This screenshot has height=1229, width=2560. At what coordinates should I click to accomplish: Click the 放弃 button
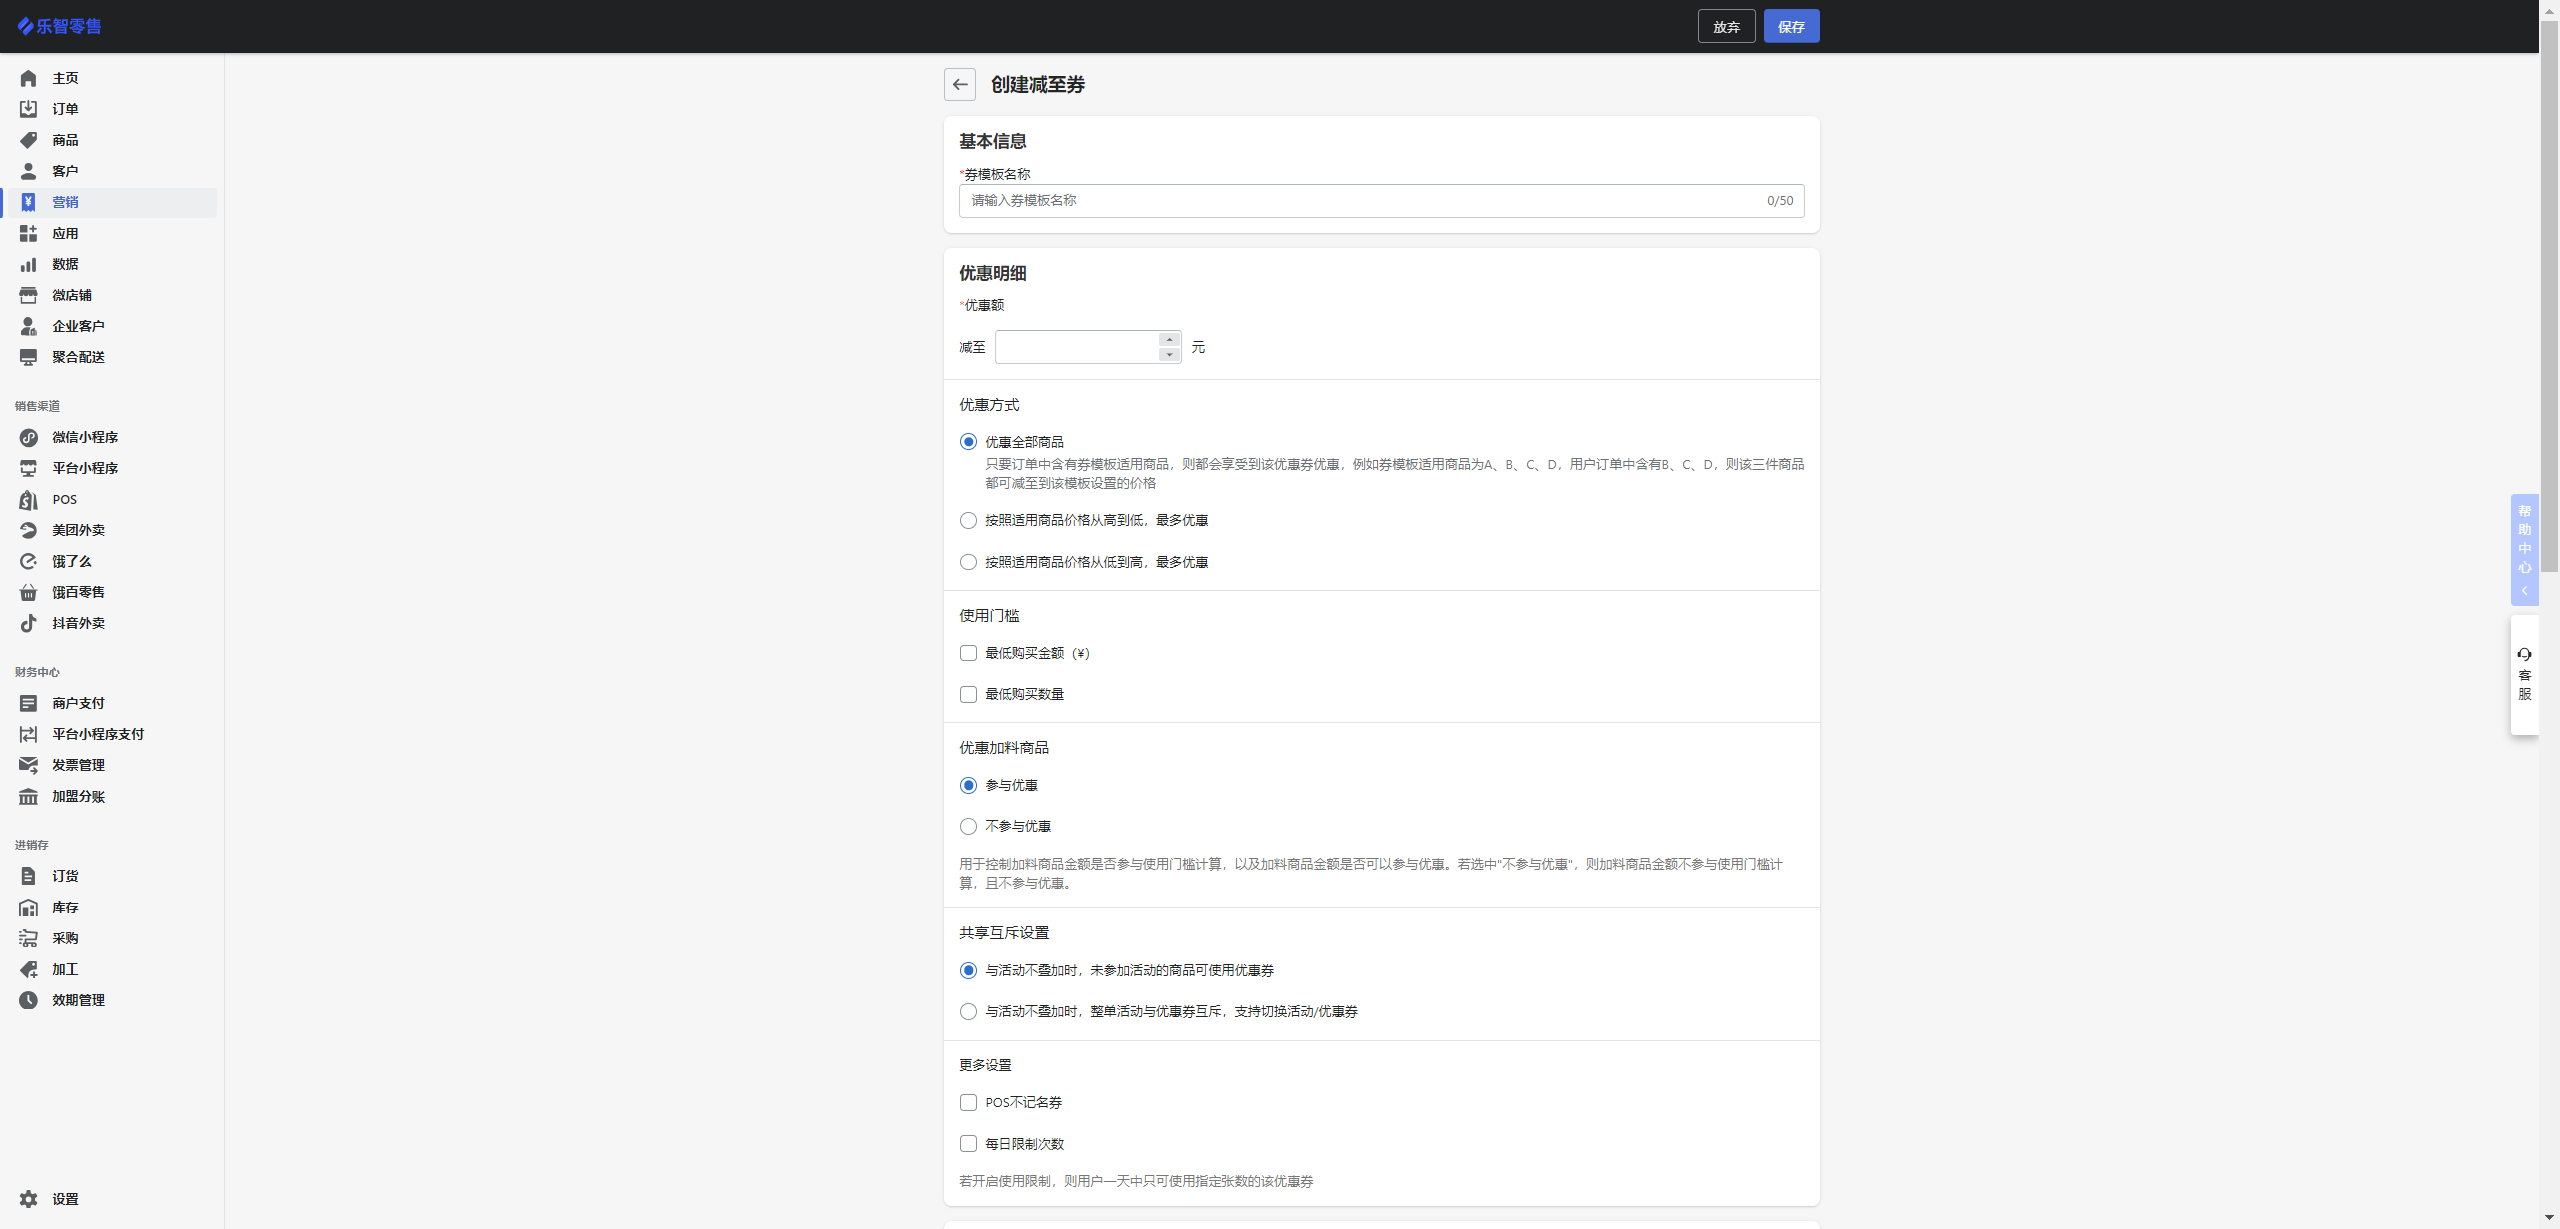pyautogui.click(x=1726, y=27)
